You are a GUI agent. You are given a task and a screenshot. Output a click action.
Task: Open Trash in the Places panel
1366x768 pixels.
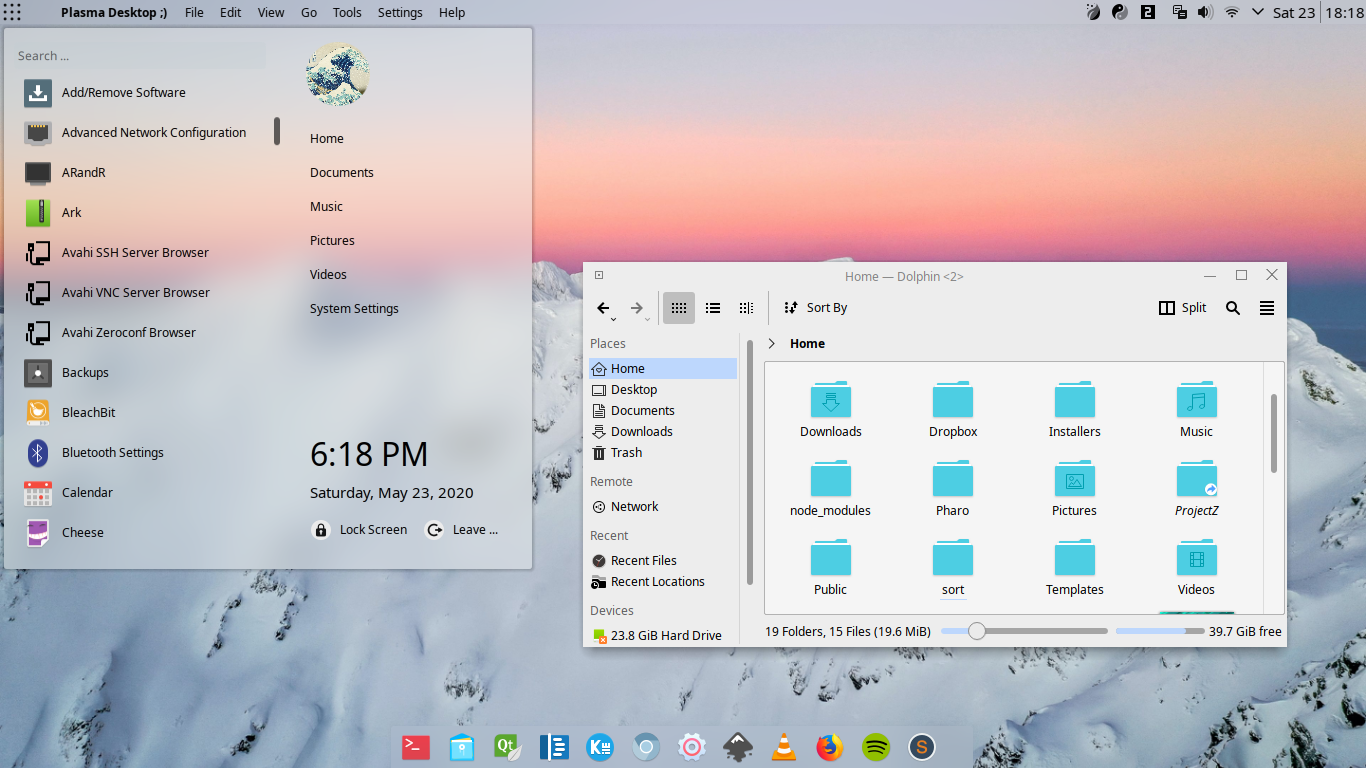tap(663, 452)
